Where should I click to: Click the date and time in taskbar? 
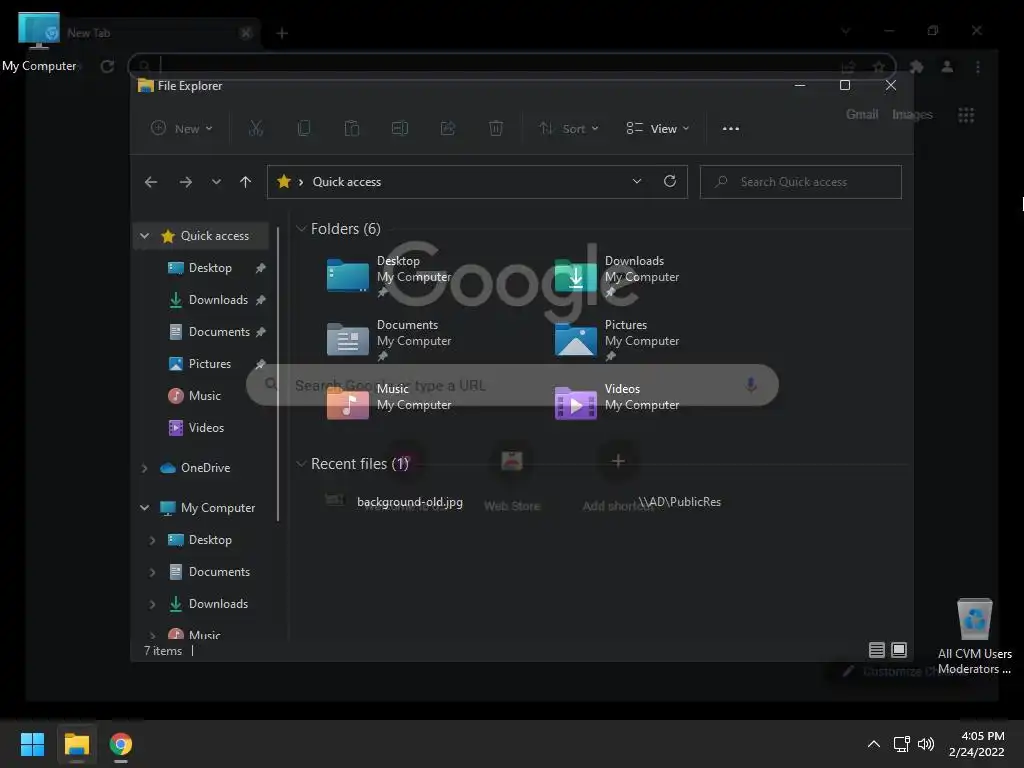(x=976, y=744)
